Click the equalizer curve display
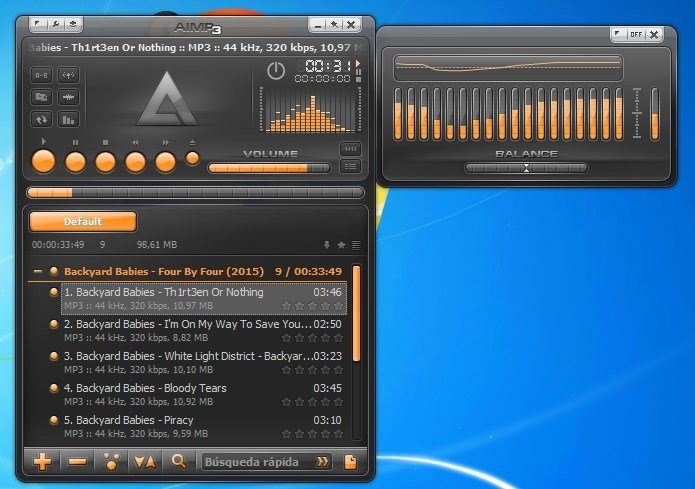Screen dimensions: 695x489 click(x=508, y=67)
